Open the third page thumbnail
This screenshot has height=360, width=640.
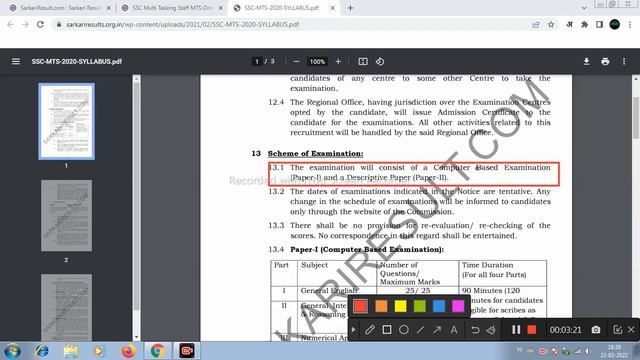67,307
